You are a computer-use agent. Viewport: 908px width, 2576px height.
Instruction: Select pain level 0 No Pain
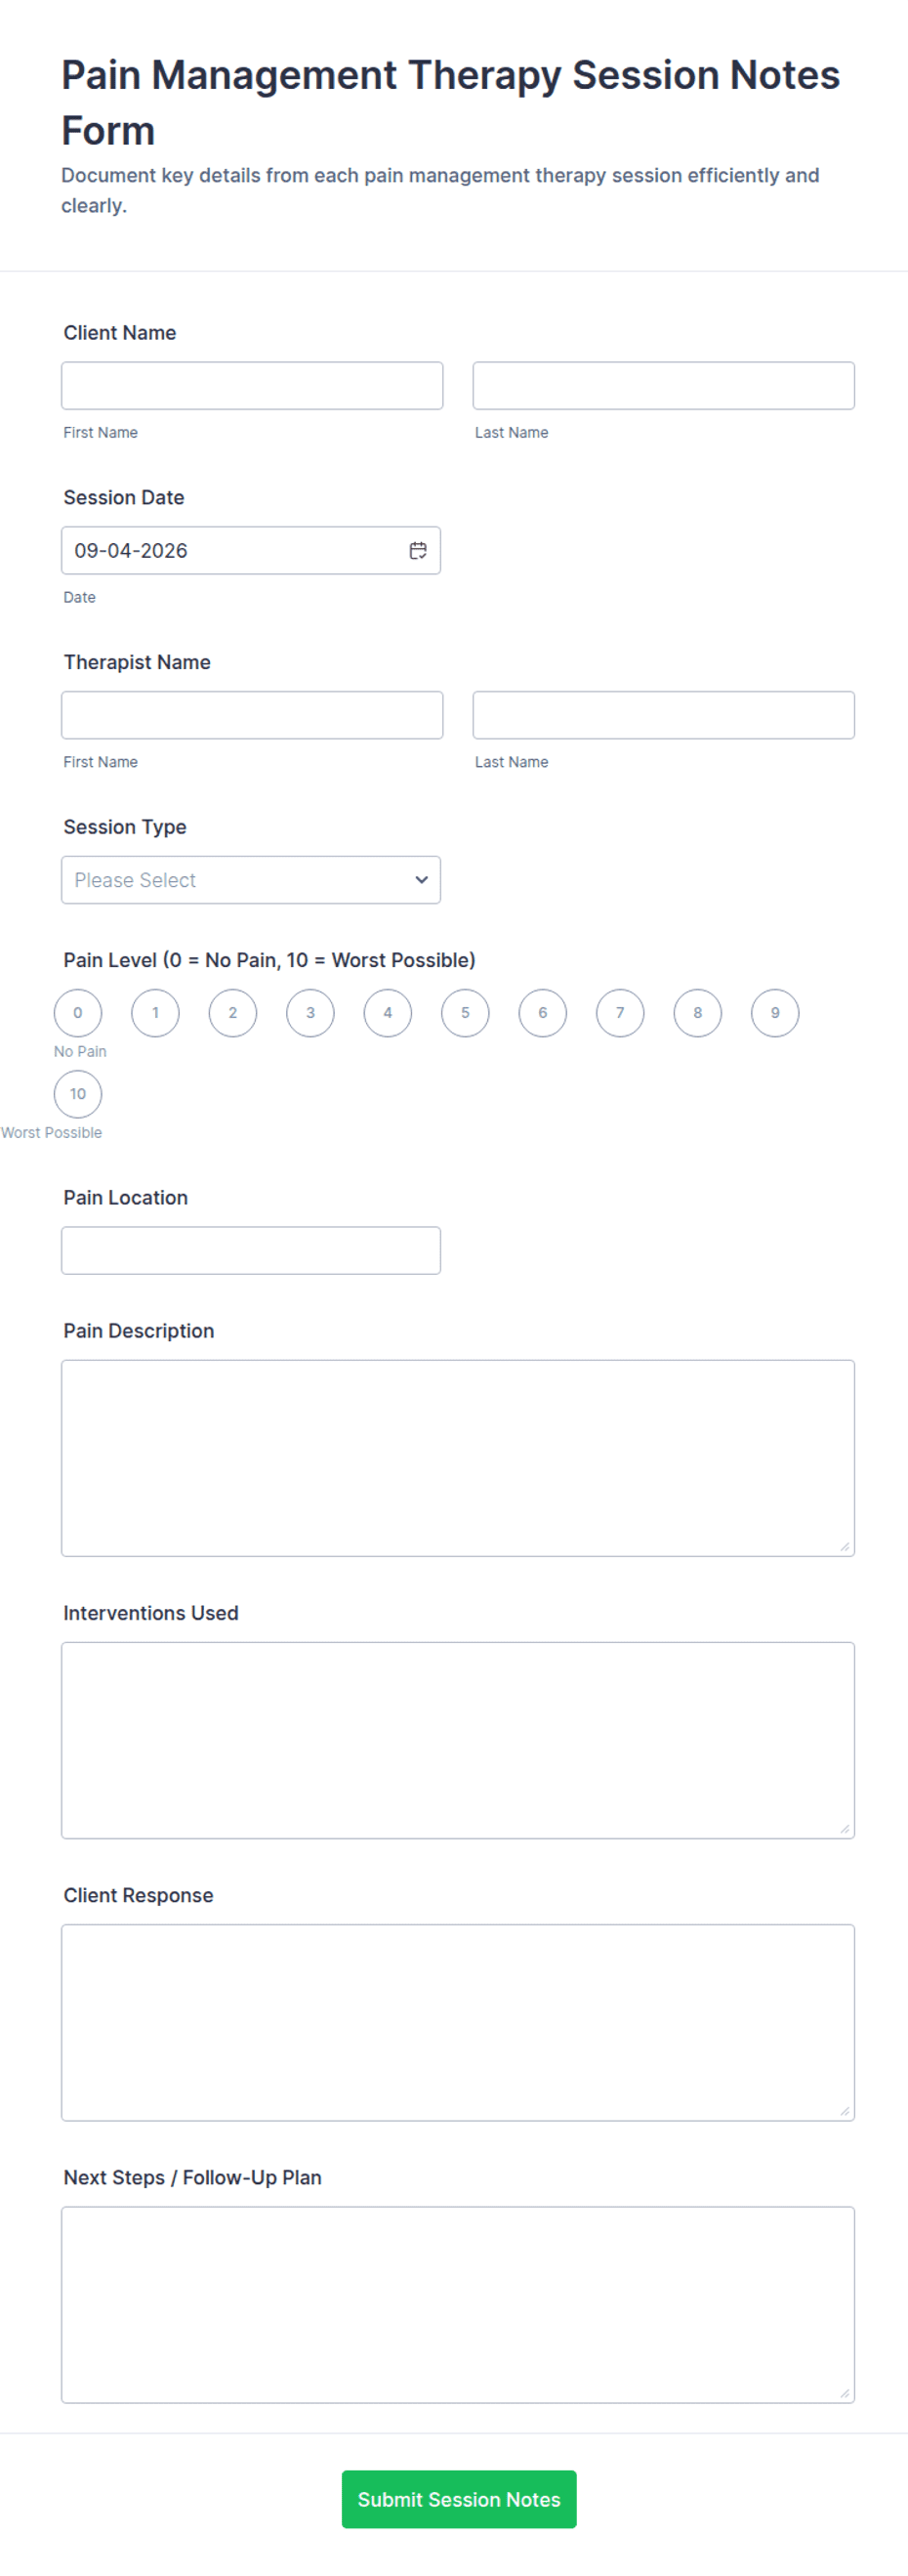click(x=78, y=1012)
